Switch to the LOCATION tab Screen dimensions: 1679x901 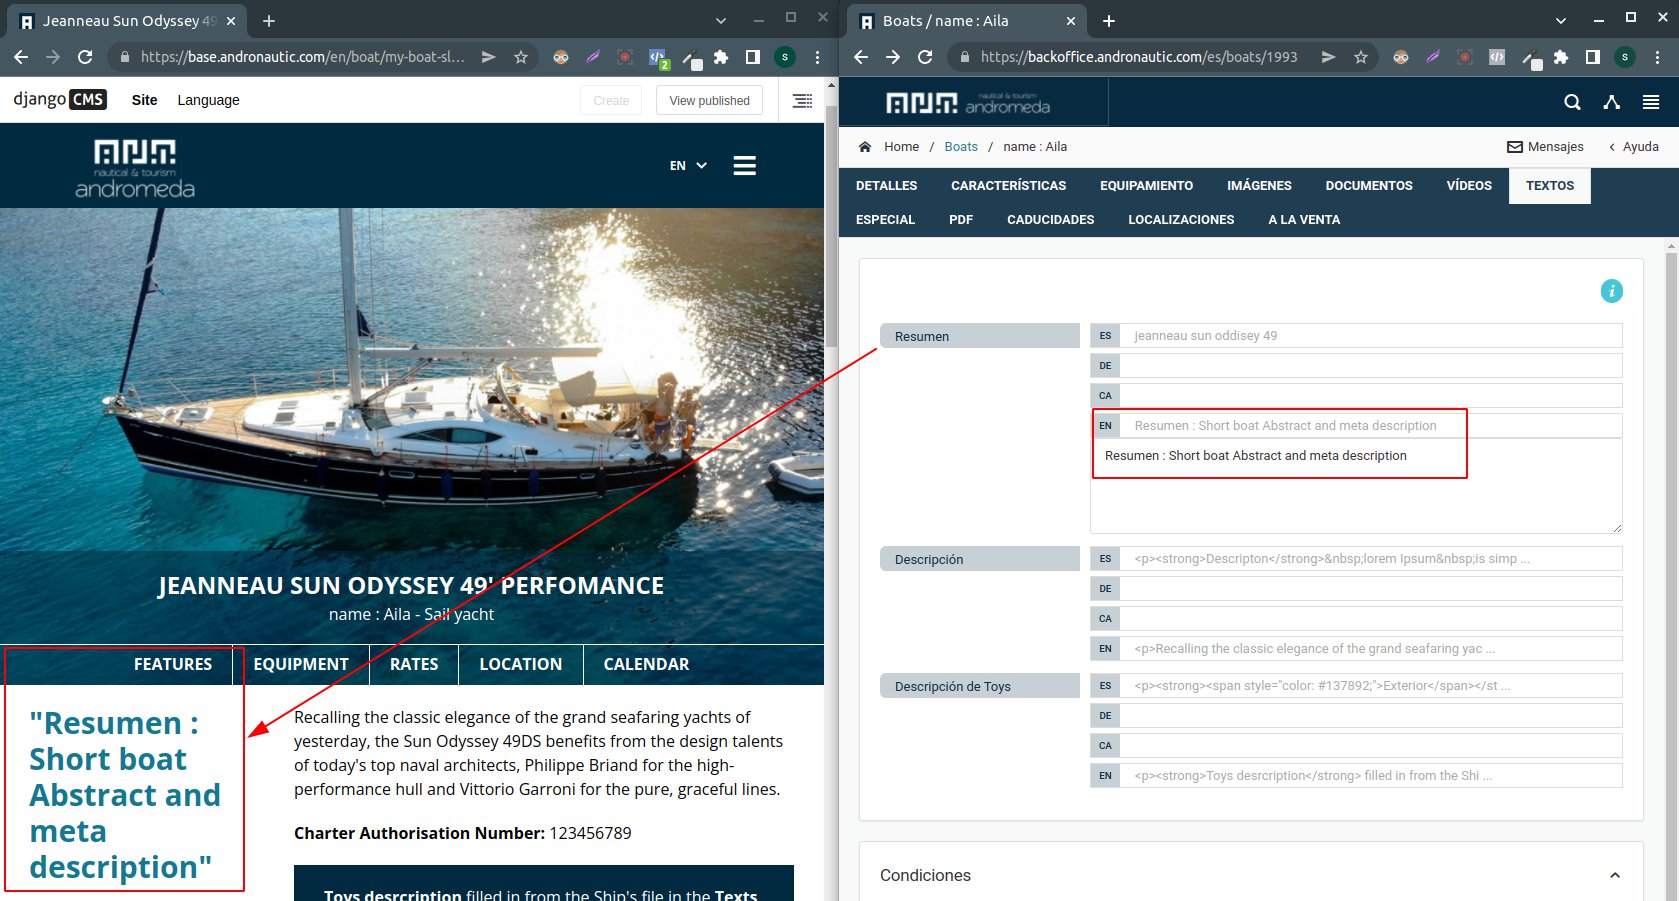[521, 664]
